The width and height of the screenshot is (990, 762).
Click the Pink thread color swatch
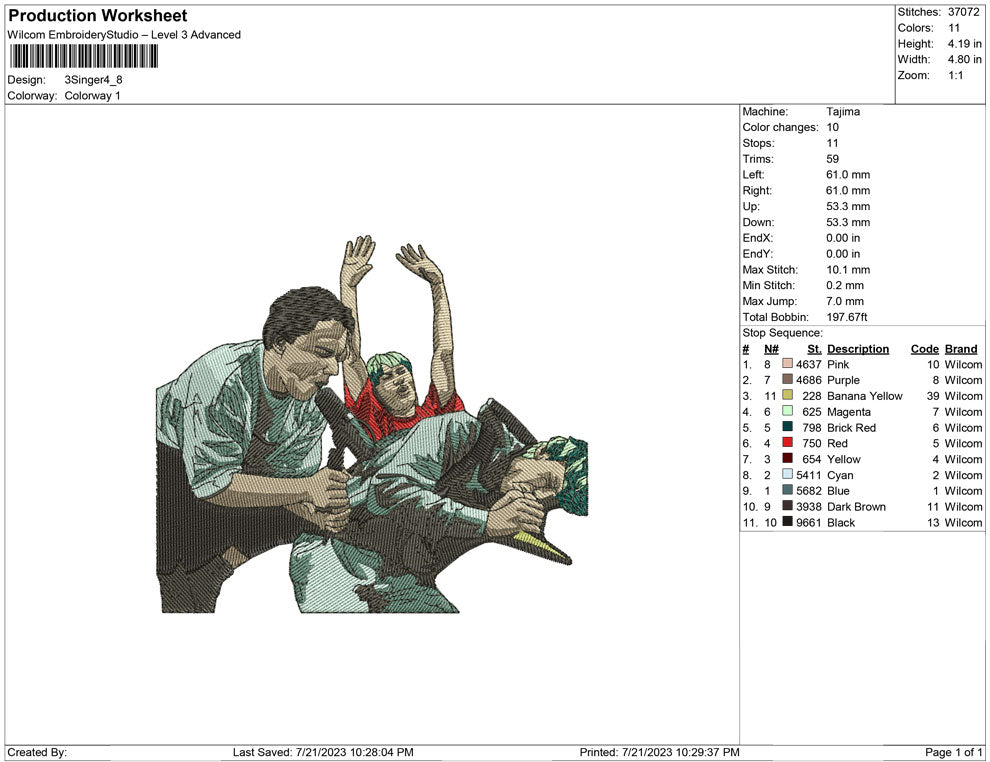click(787, 364)
